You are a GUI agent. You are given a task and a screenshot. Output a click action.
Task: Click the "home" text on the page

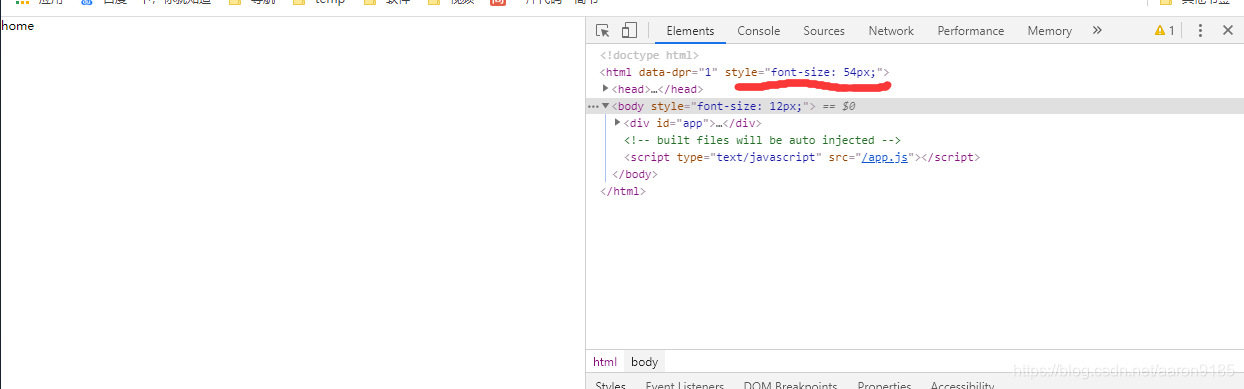point(17,26)
